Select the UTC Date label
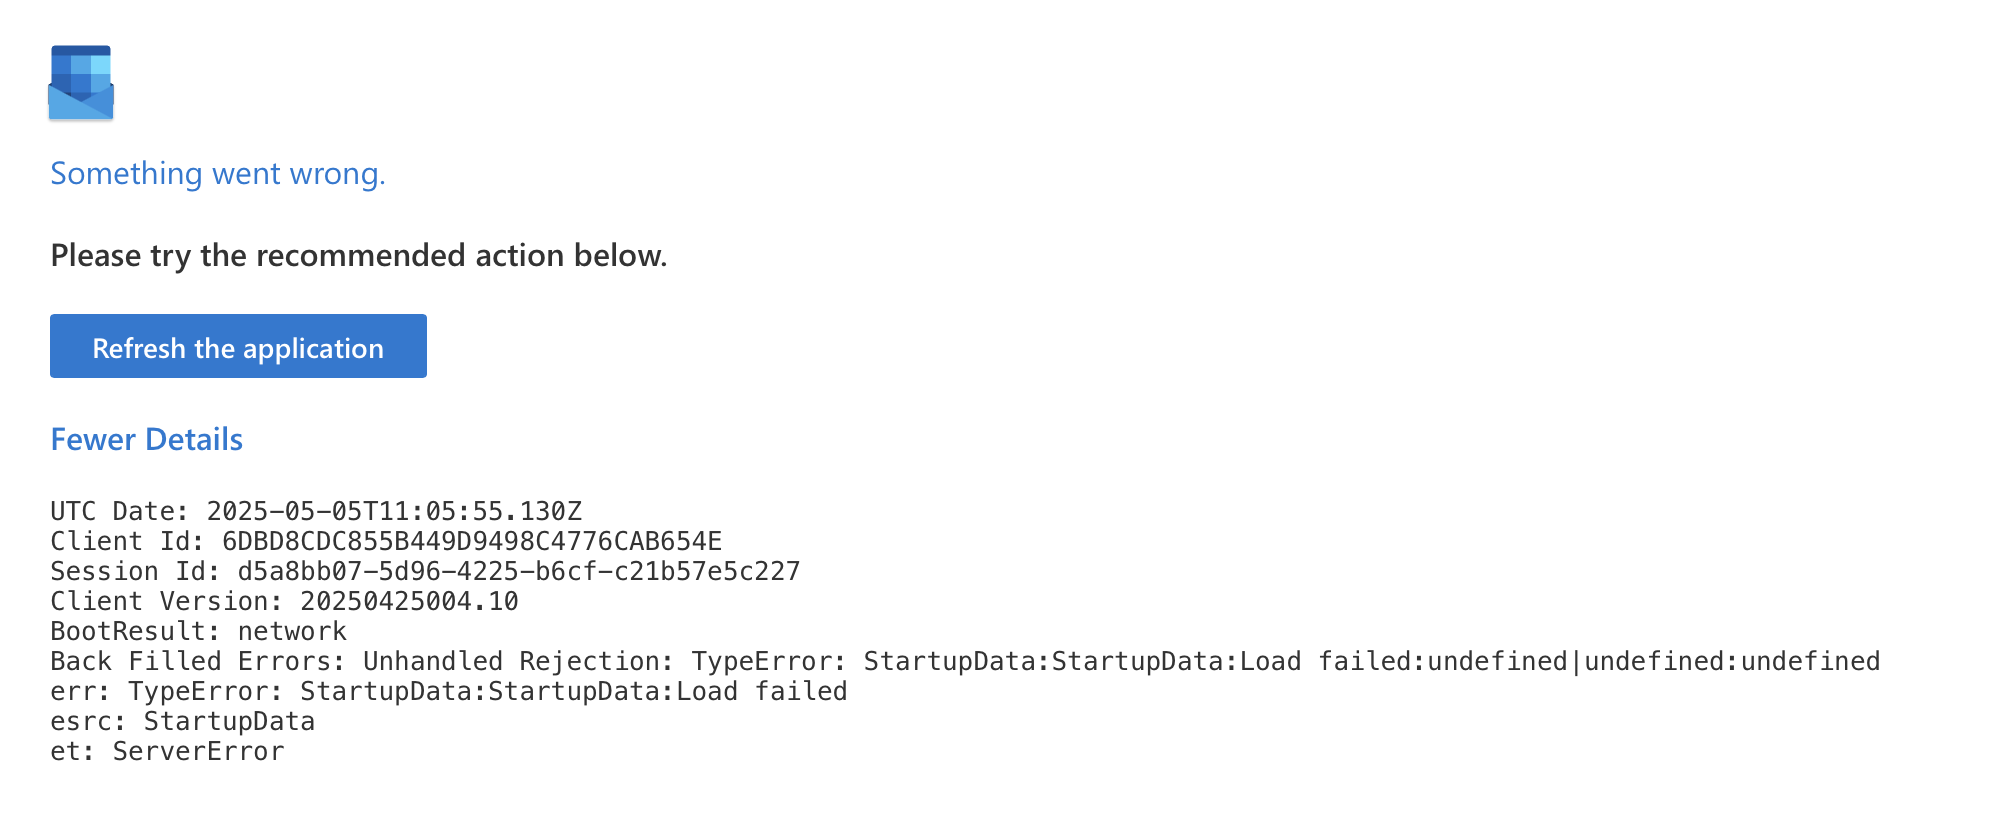The height and width of the screenshot is (836, 1996). point(120,511)
